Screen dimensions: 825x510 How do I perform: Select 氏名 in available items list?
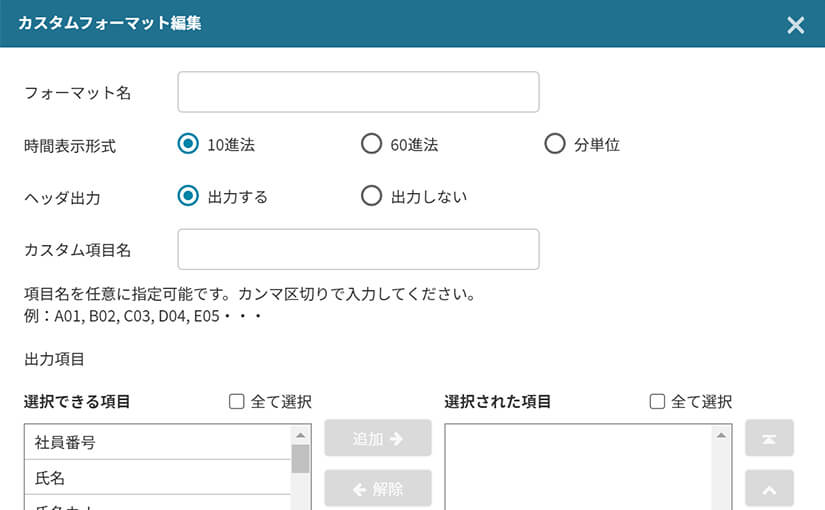158,477
